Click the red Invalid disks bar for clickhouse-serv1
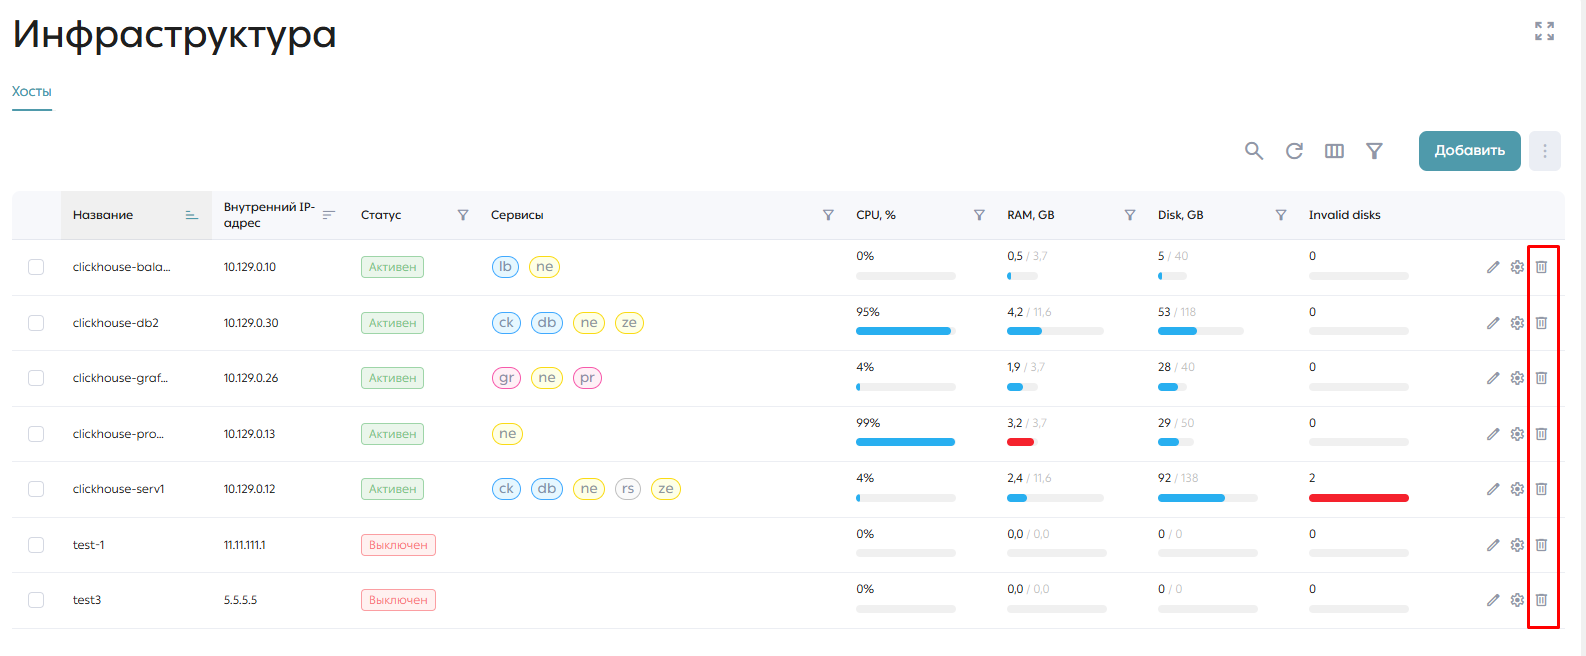This screenshot has width=1586, height=656. [1359, 498]
